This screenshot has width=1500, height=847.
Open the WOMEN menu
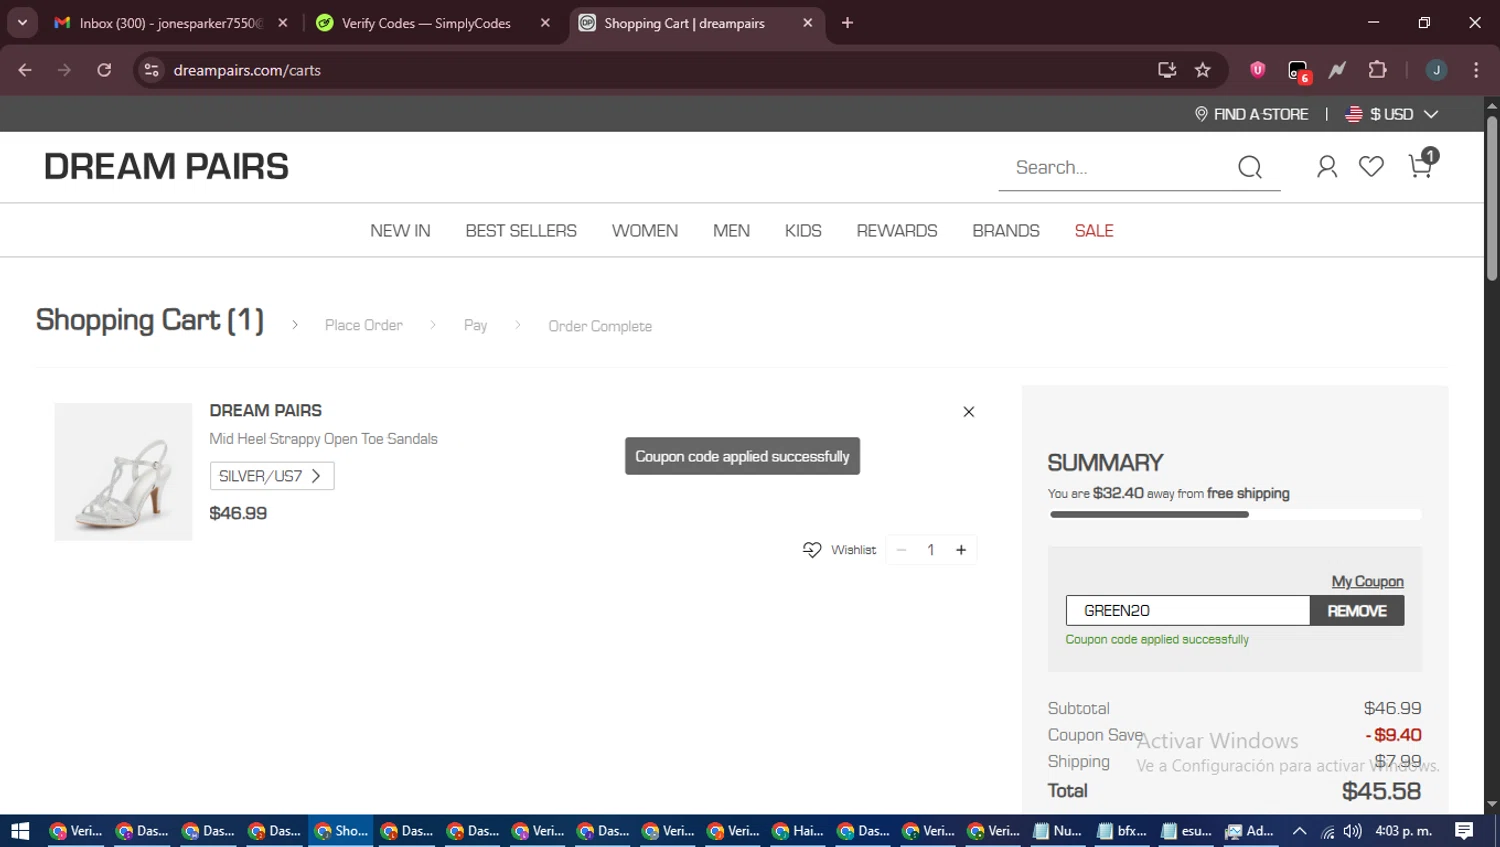pos(645,230)
